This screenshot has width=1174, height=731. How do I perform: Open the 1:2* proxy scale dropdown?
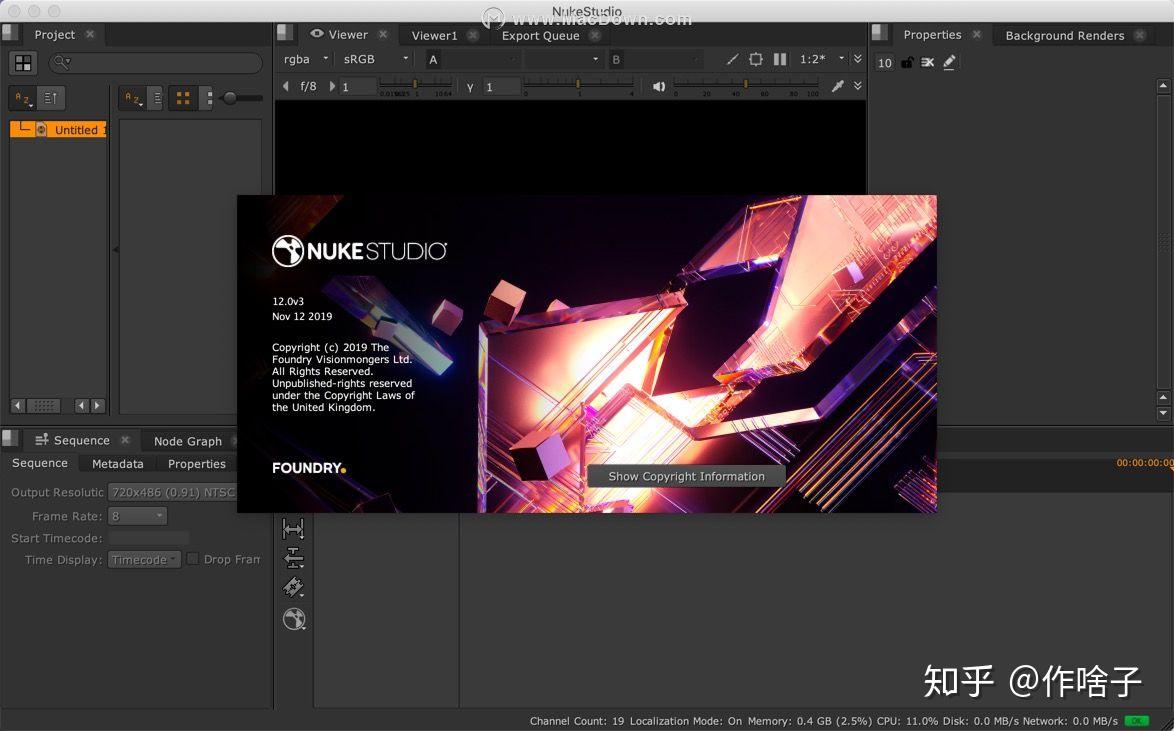click(823, 59)
